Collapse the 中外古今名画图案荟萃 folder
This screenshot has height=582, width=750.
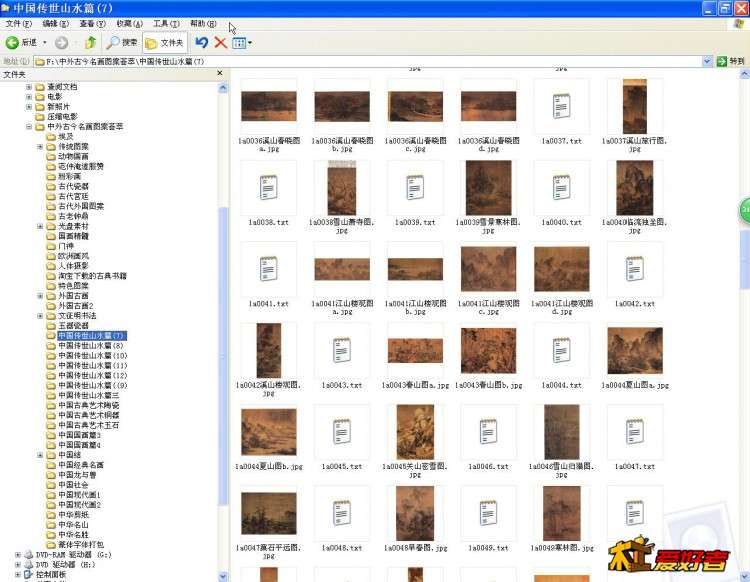(29, 127)
